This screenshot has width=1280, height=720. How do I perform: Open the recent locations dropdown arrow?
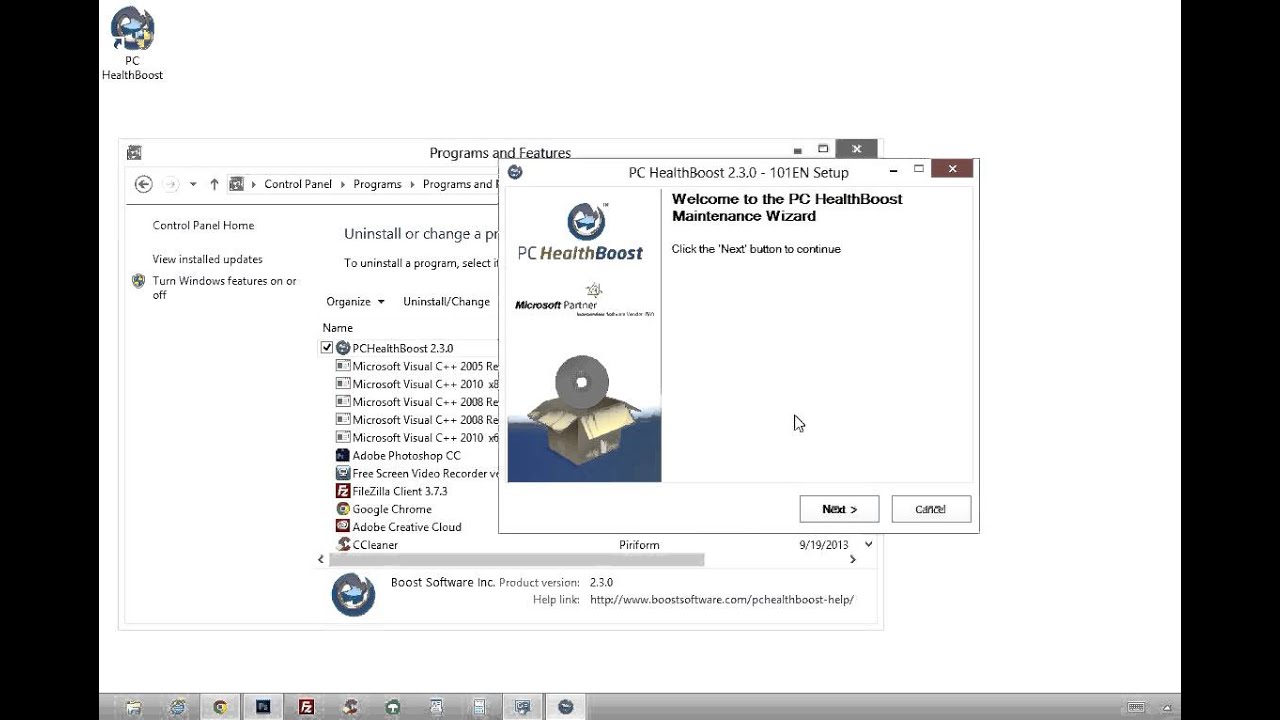[193, 184]
